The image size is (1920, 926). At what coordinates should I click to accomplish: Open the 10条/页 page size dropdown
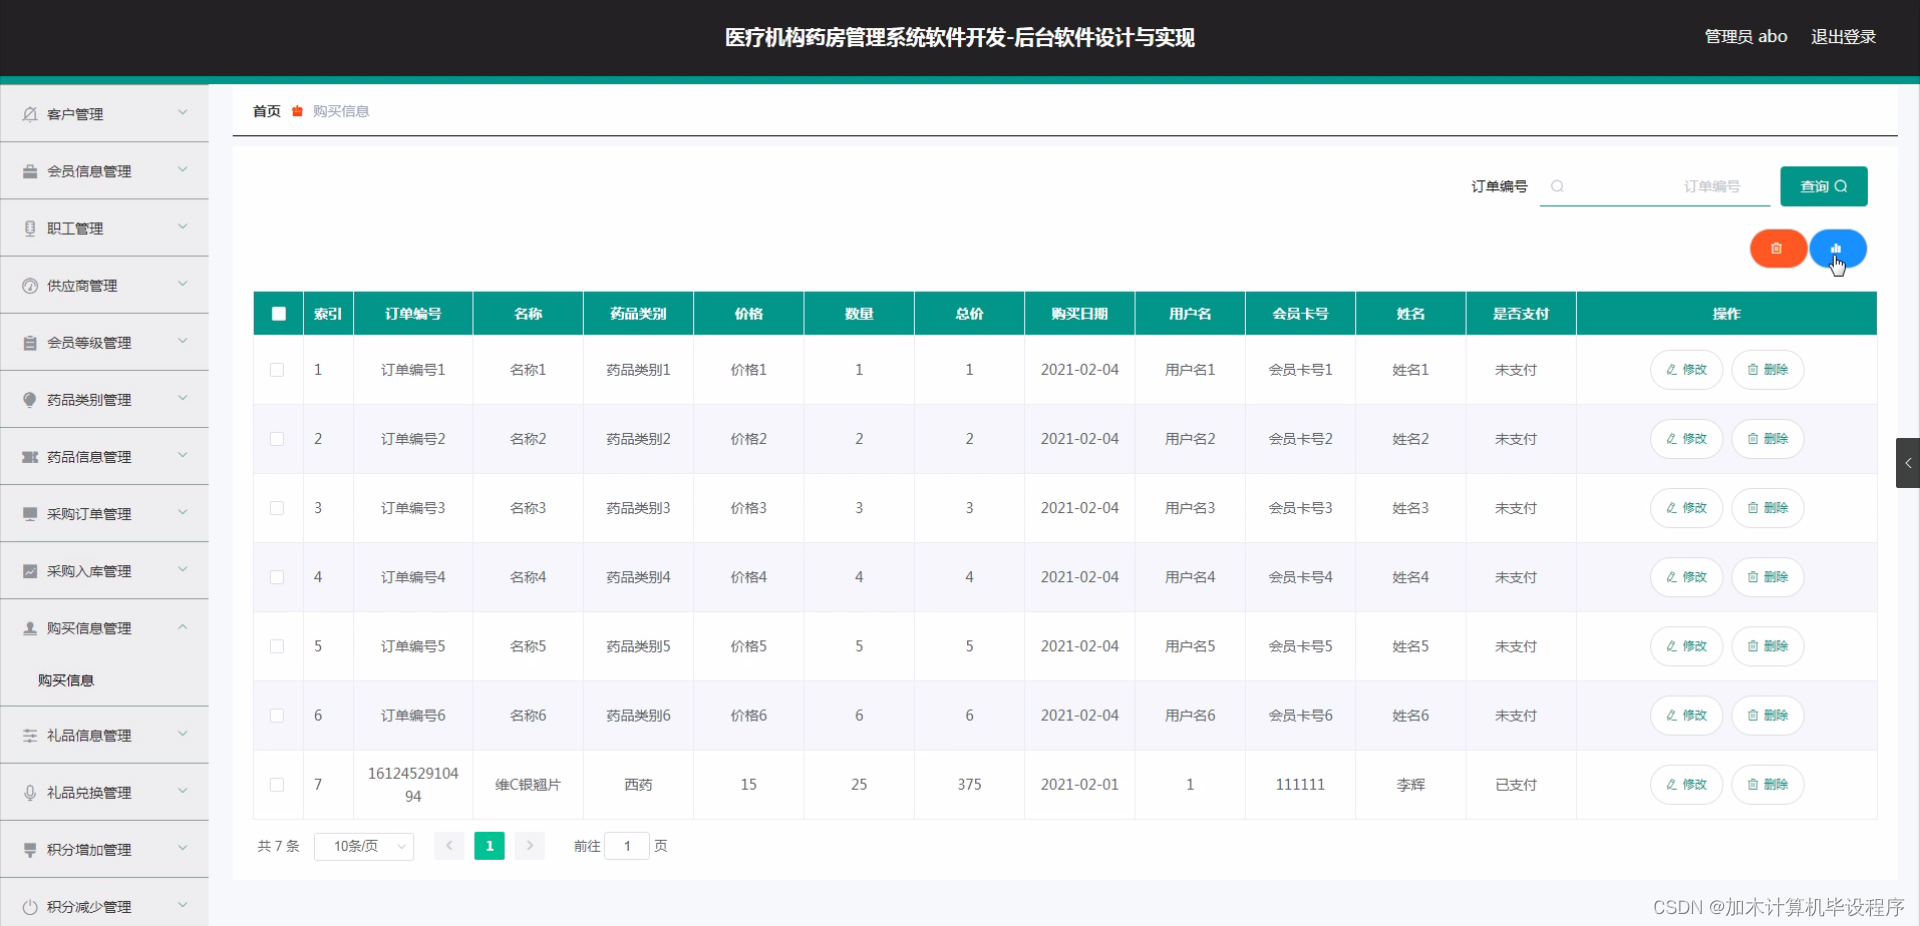pos(363,846)
